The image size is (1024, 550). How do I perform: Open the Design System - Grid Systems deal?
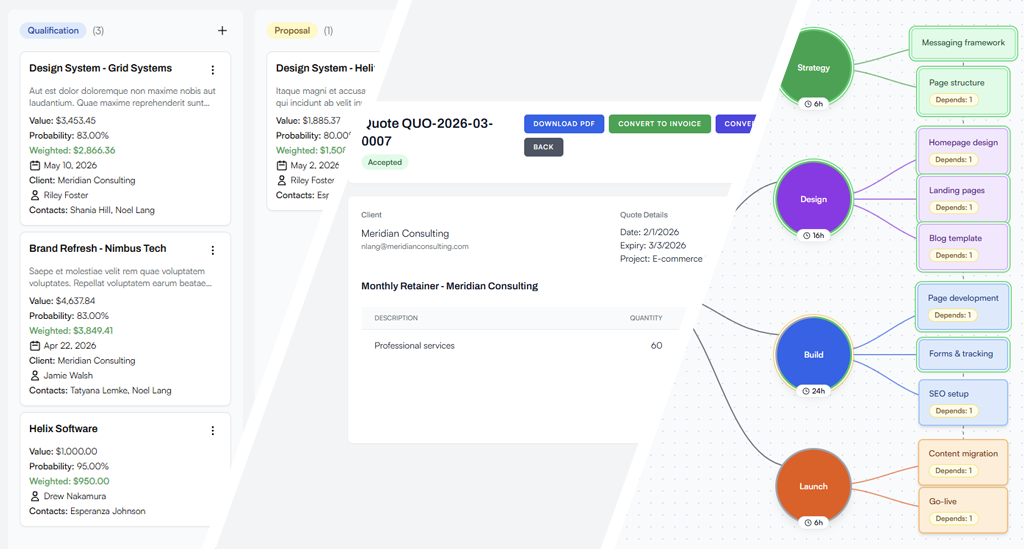(101, 68)
